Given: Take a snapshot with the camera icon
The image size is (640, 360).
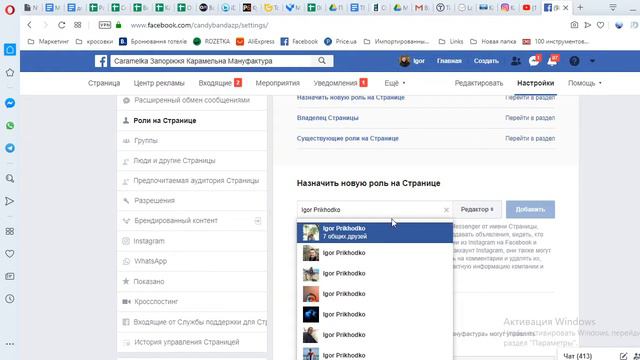Looking at the screenshot, I should (x=574, y=25).
